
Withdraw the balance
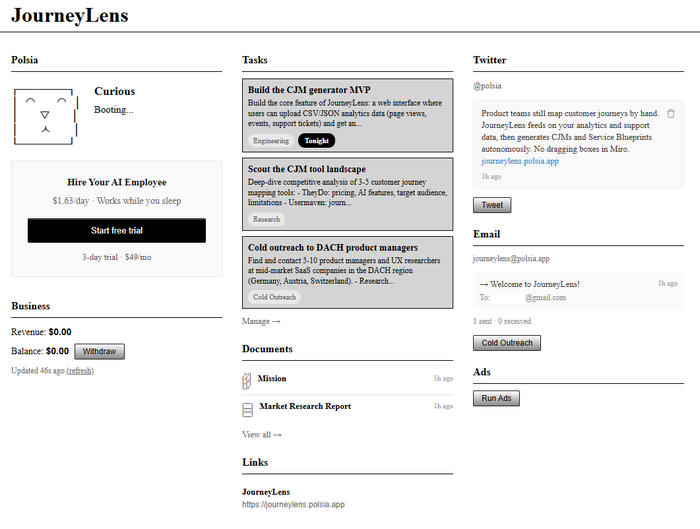(100, 351)
